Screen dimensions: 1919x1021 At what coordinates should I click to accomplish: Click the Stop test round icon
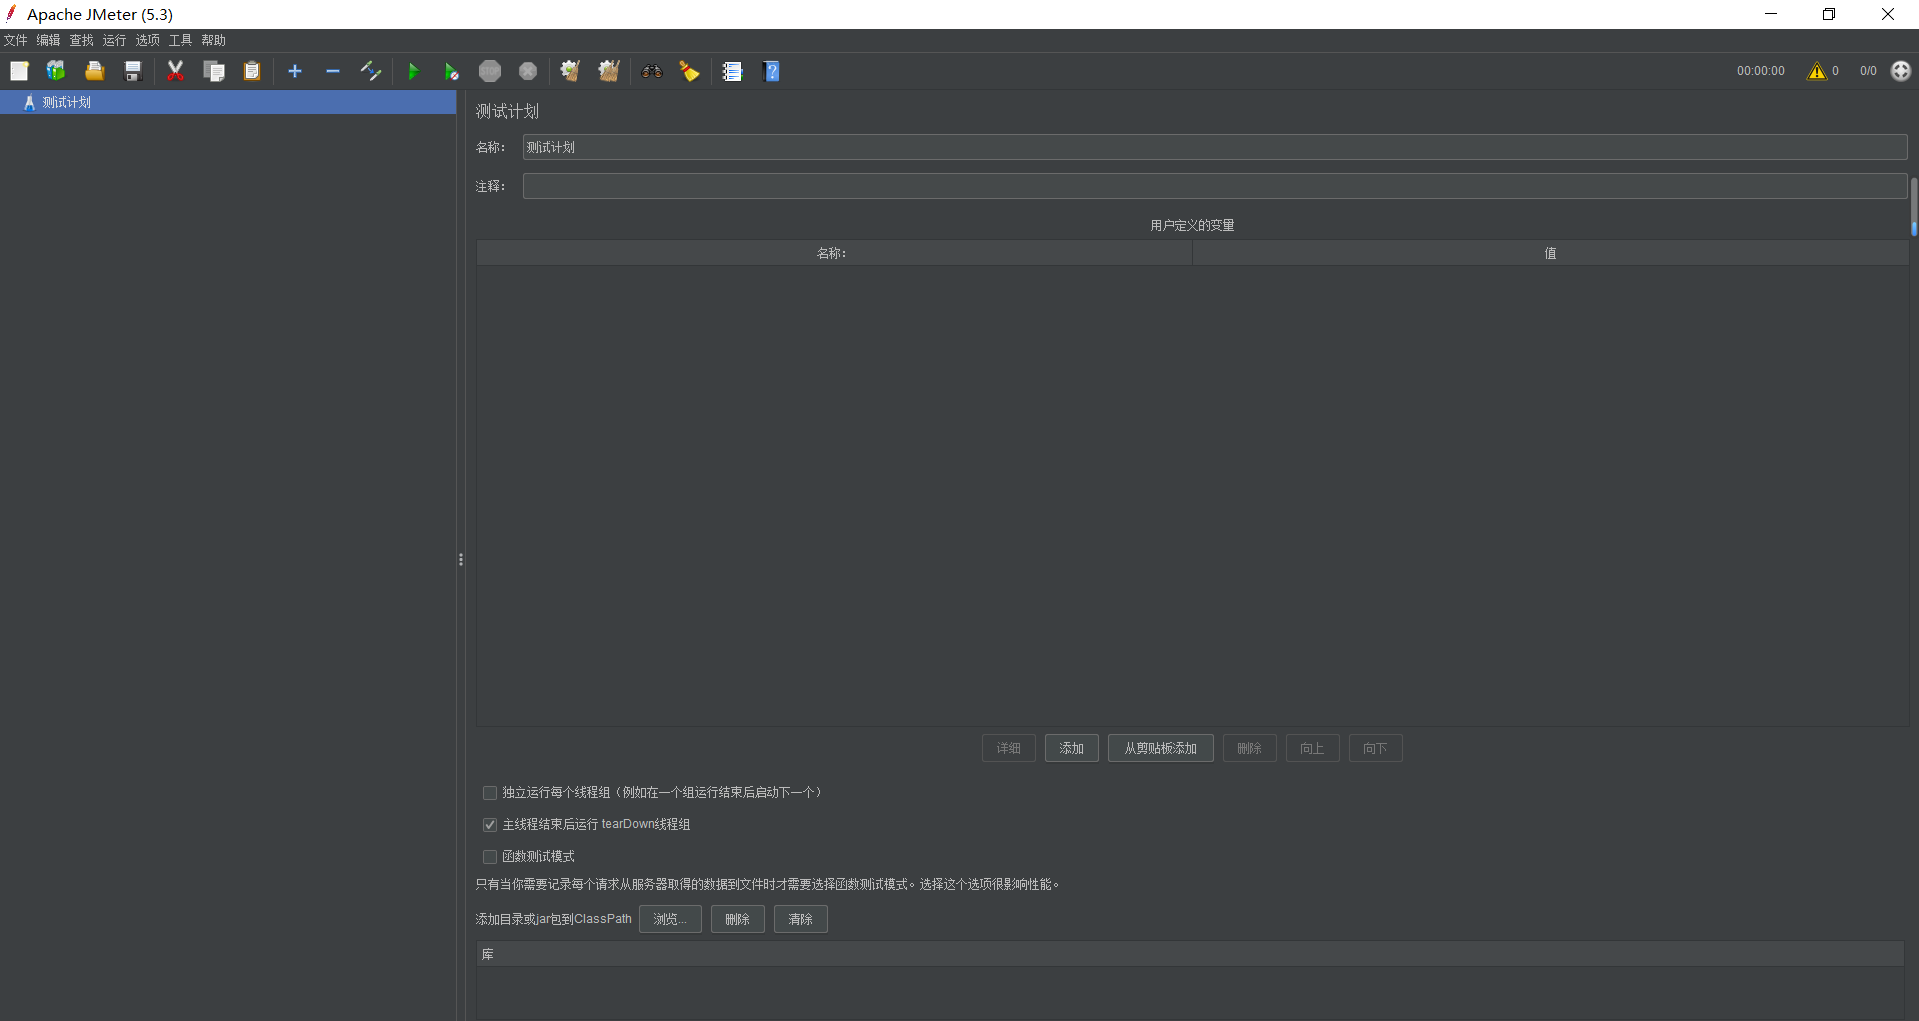point(490,71)
